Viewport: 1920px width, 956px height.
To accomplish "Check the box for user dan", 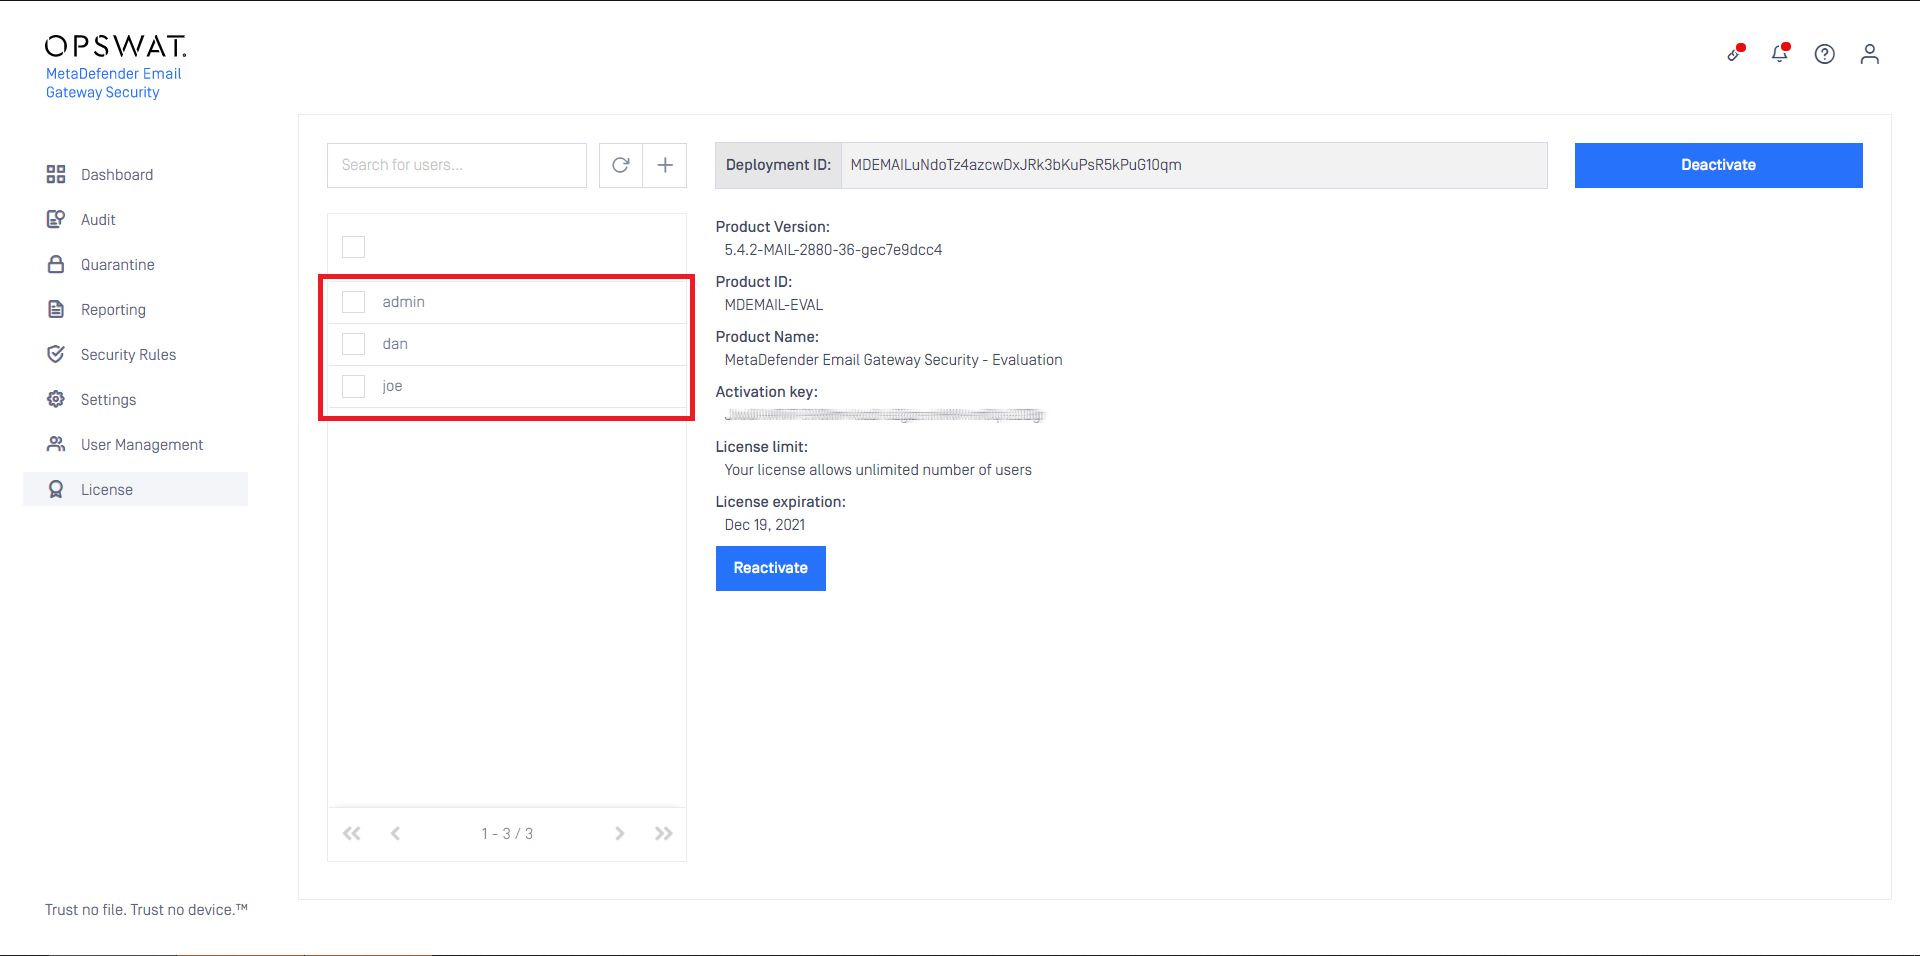I will click(354, 344).
